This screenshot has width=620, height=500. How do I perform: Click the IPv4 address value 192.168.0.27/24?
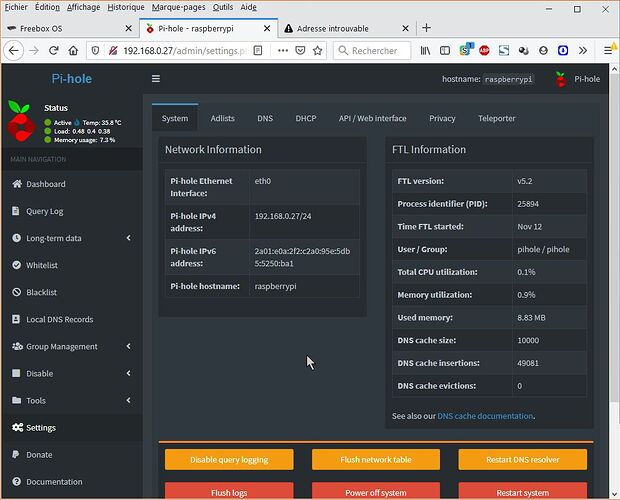click(x=283, y=216)
